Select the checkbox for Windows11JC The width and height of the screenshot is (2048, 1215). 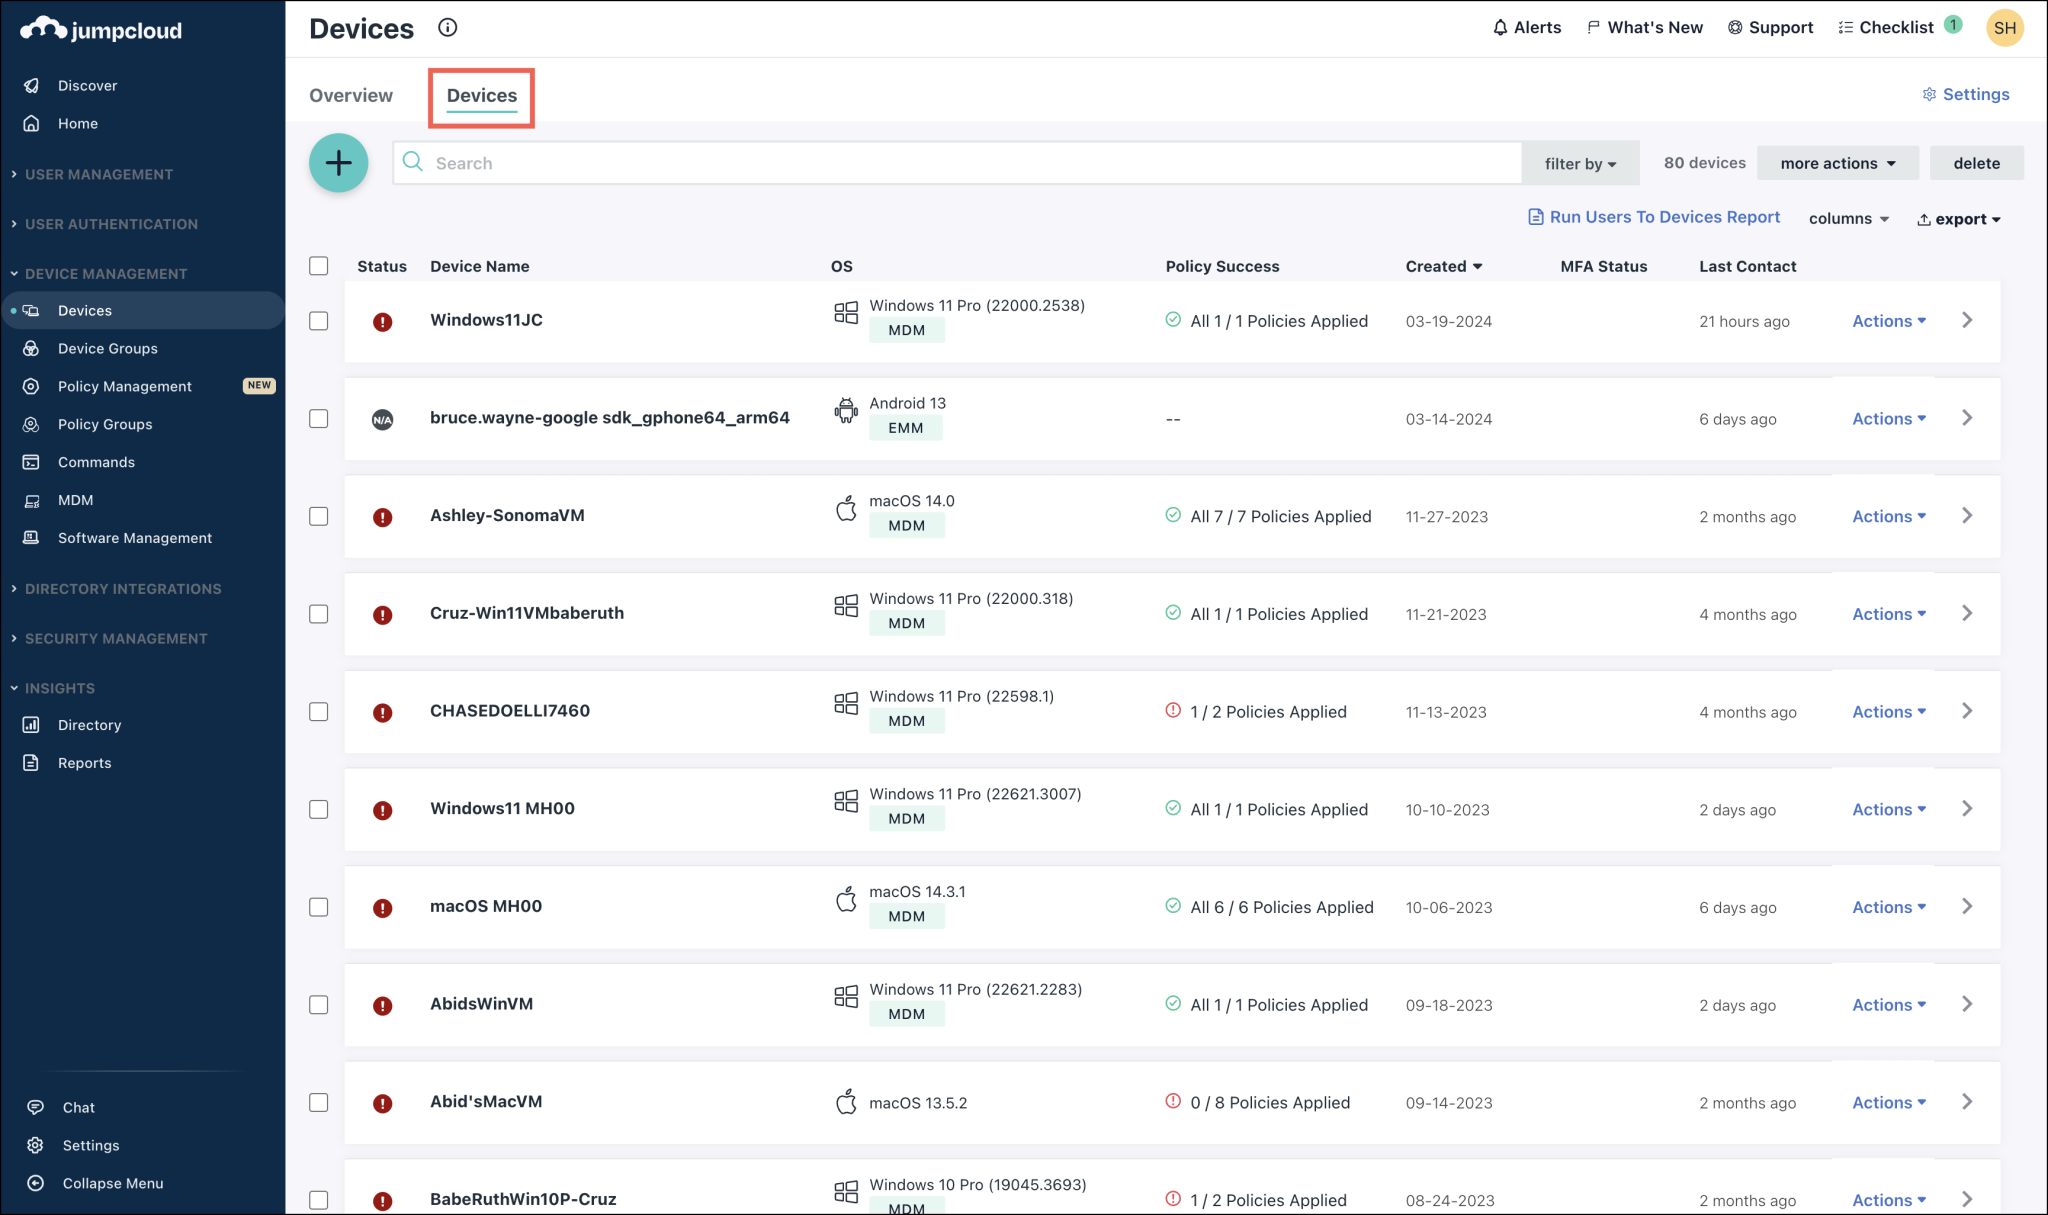(x=318, y=320)
